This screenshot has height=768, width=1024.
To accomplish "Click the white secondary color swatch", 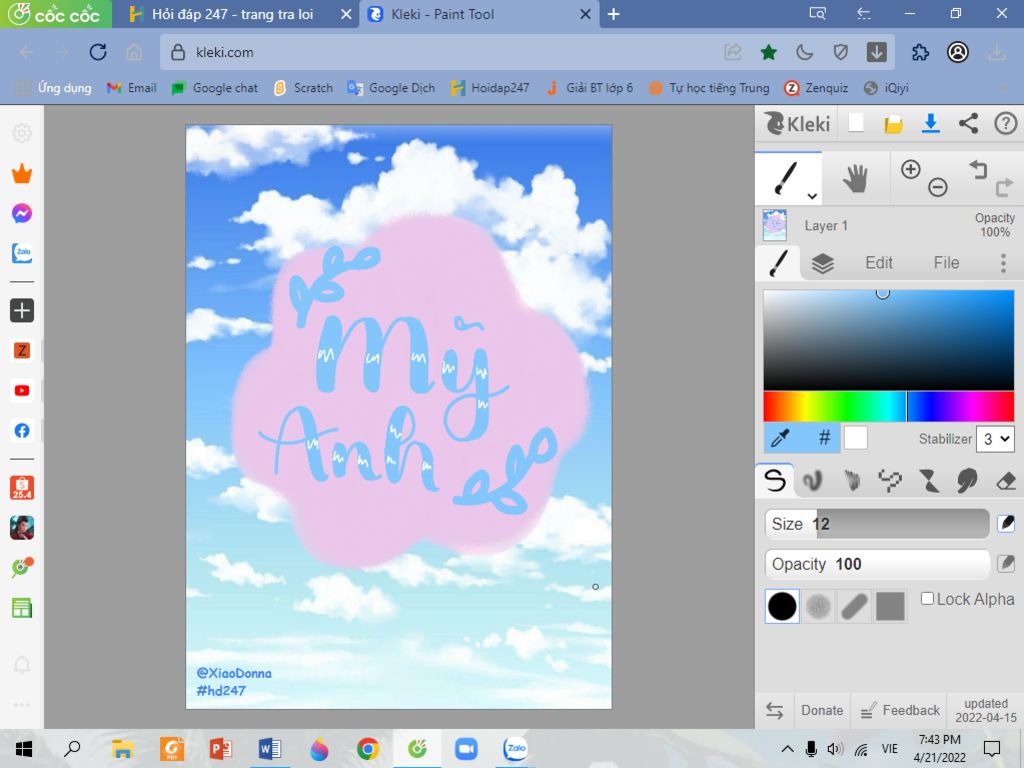I will [x=856, y=438].
